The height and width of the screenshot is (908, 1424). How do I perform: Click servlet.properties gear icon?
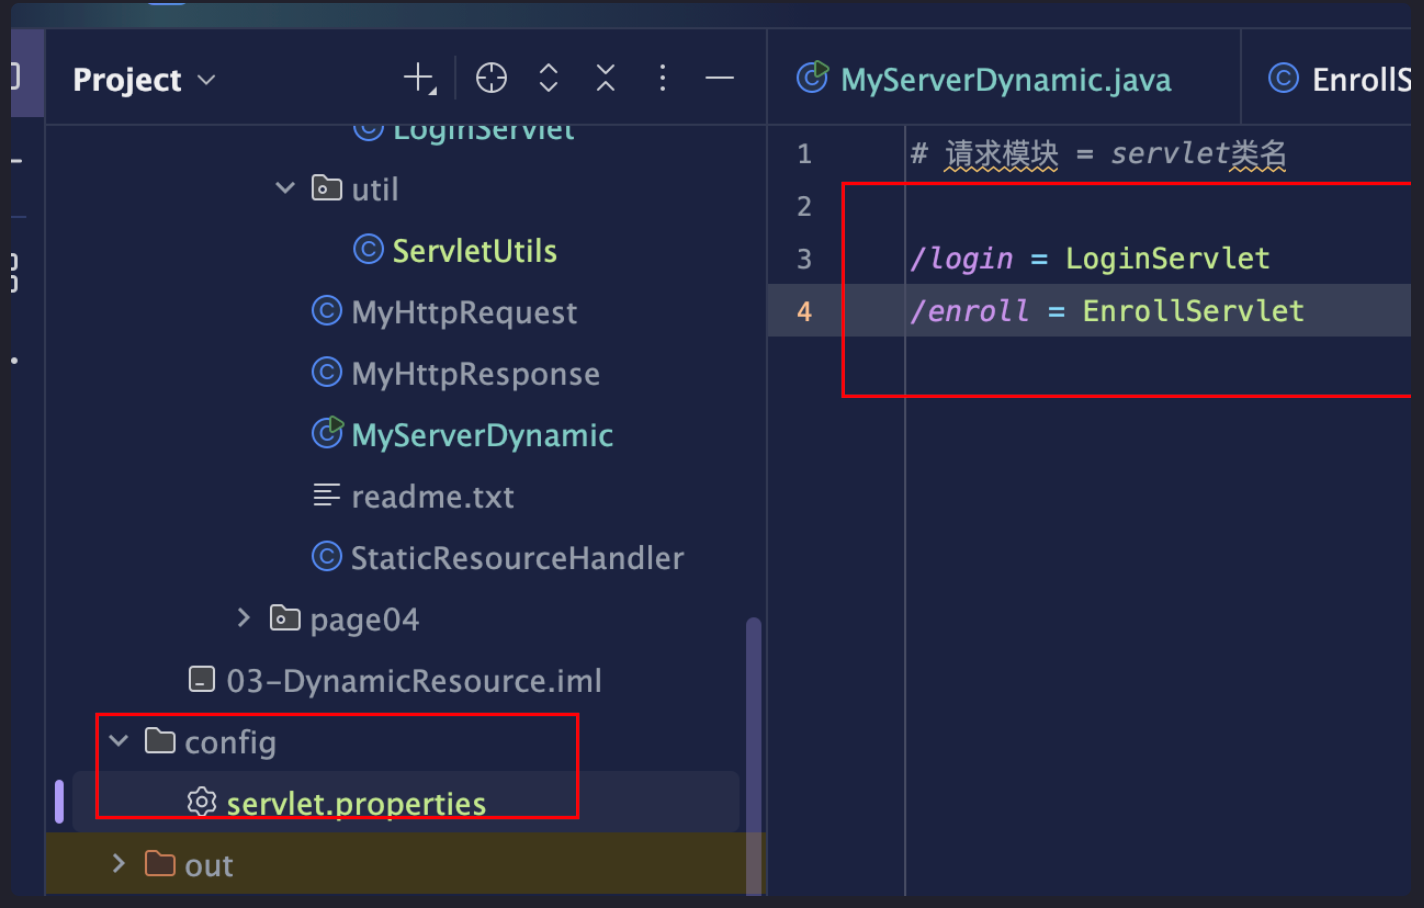202,802
